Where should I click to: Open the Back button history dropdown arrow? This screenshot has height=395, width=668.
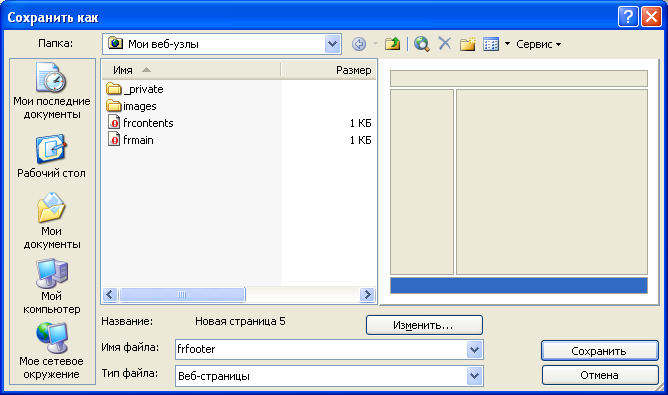pos(375,43)
